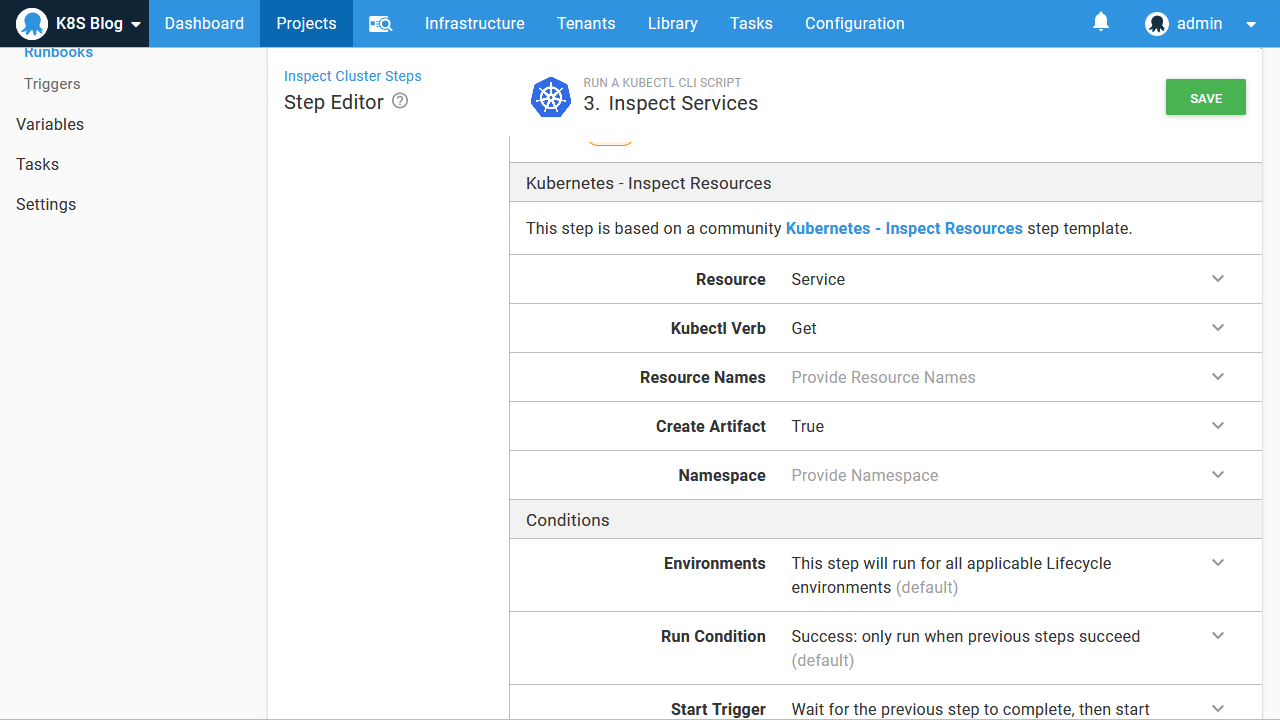Screen dimensions: 1280x720
Task: Select Variables in the left sidebar
Action: tap(50, 124)
